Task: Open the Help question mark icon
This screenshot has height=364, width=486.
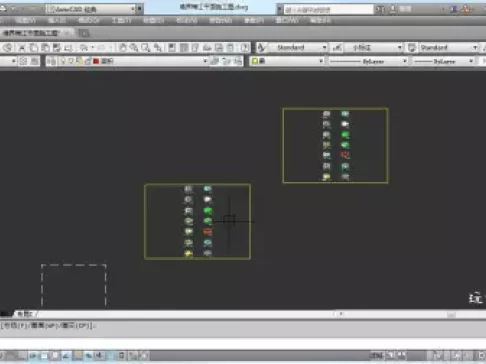Action: tap(245, 48)
